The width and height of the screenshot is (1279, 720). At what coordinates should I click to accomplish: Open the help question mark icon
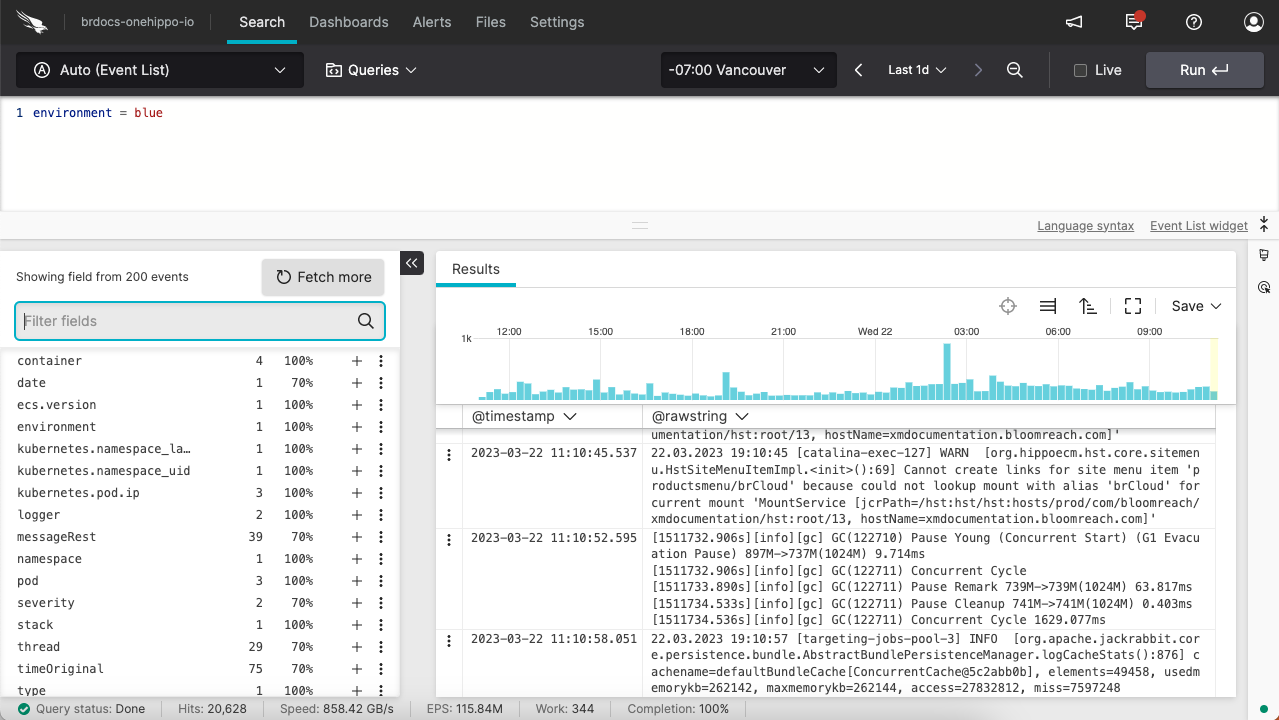coord(1193,22)
